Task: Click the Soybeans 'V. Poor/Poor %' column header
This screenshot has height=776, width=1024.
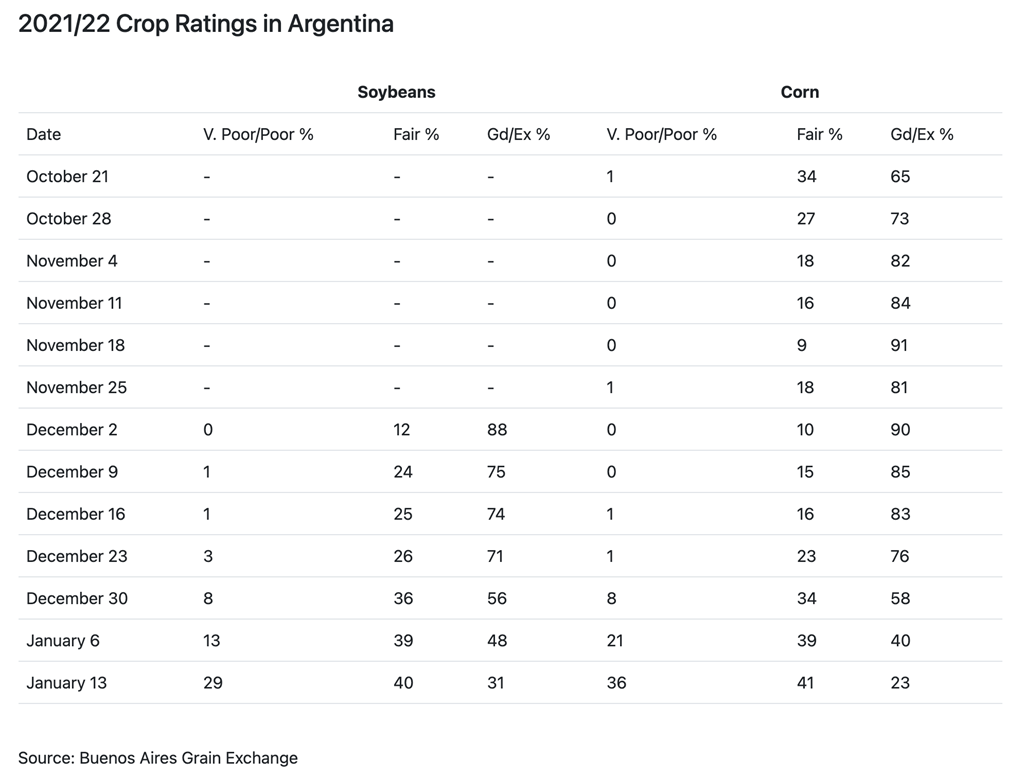Action: click(x=258, y=134)
